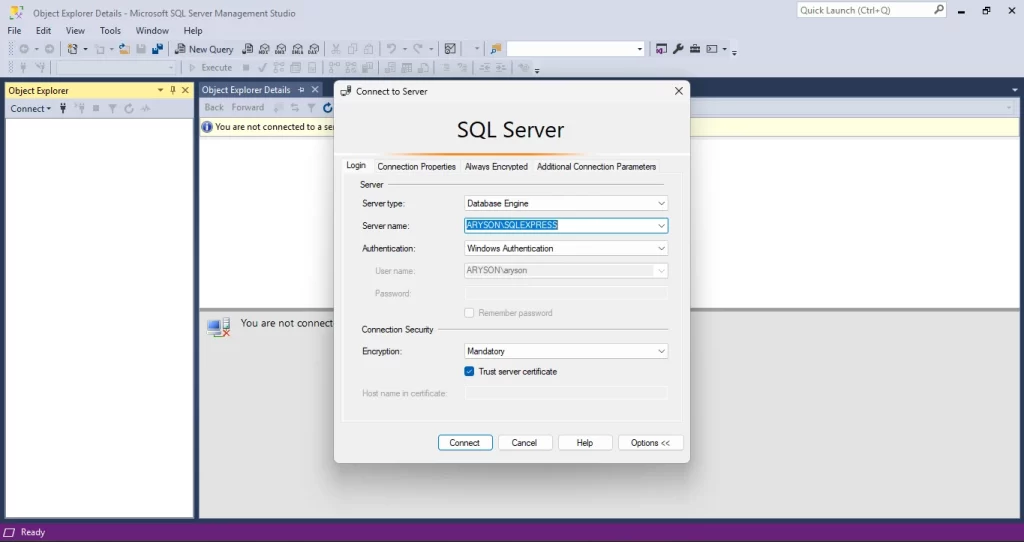Click the Save All icon in toolbar
Image resolution: width=1024 pixels, height=542 pixels.
[157, 49]
